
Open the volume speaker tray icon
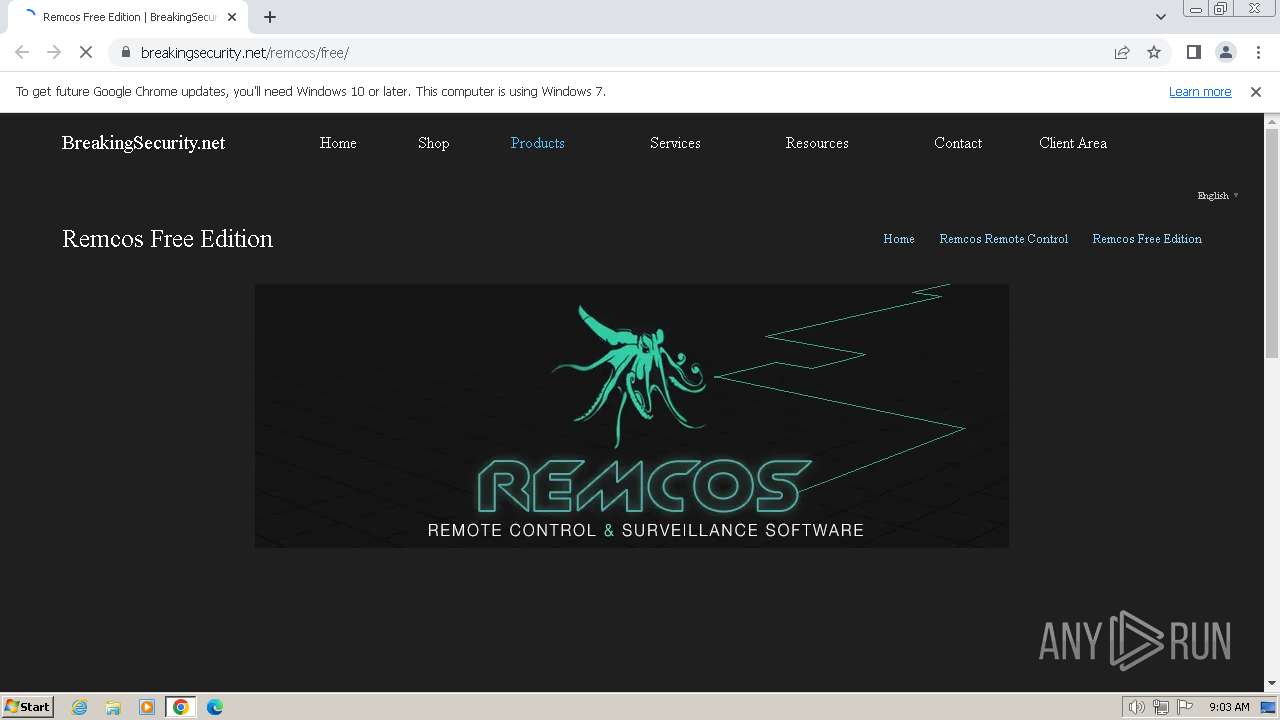[1137, 707]
